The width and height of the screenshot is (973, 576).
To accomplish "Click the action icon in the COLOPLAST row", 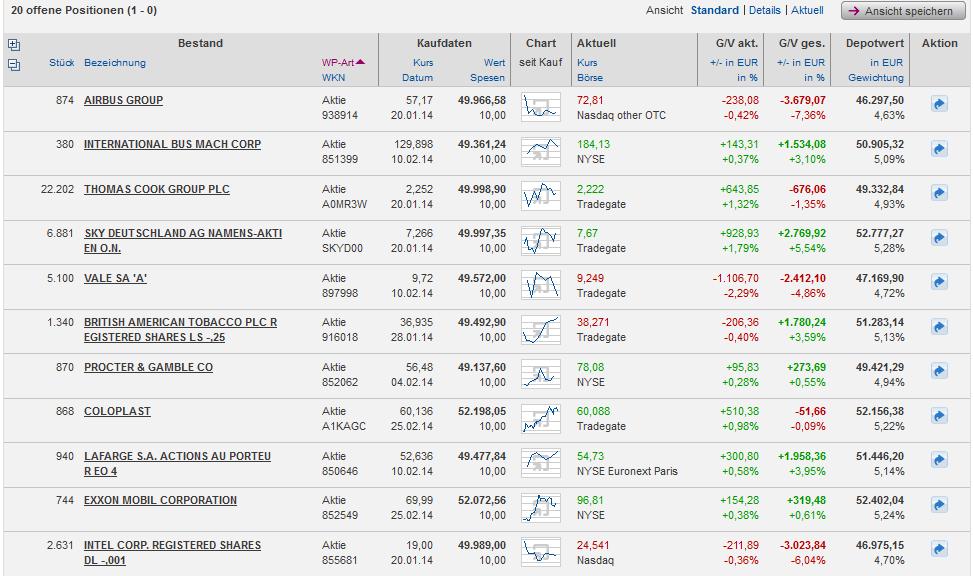I will 939,415.
